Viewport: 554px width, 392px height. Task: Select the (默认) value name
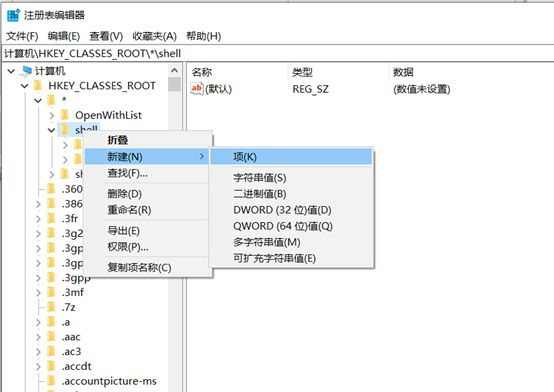coord(218,89)
